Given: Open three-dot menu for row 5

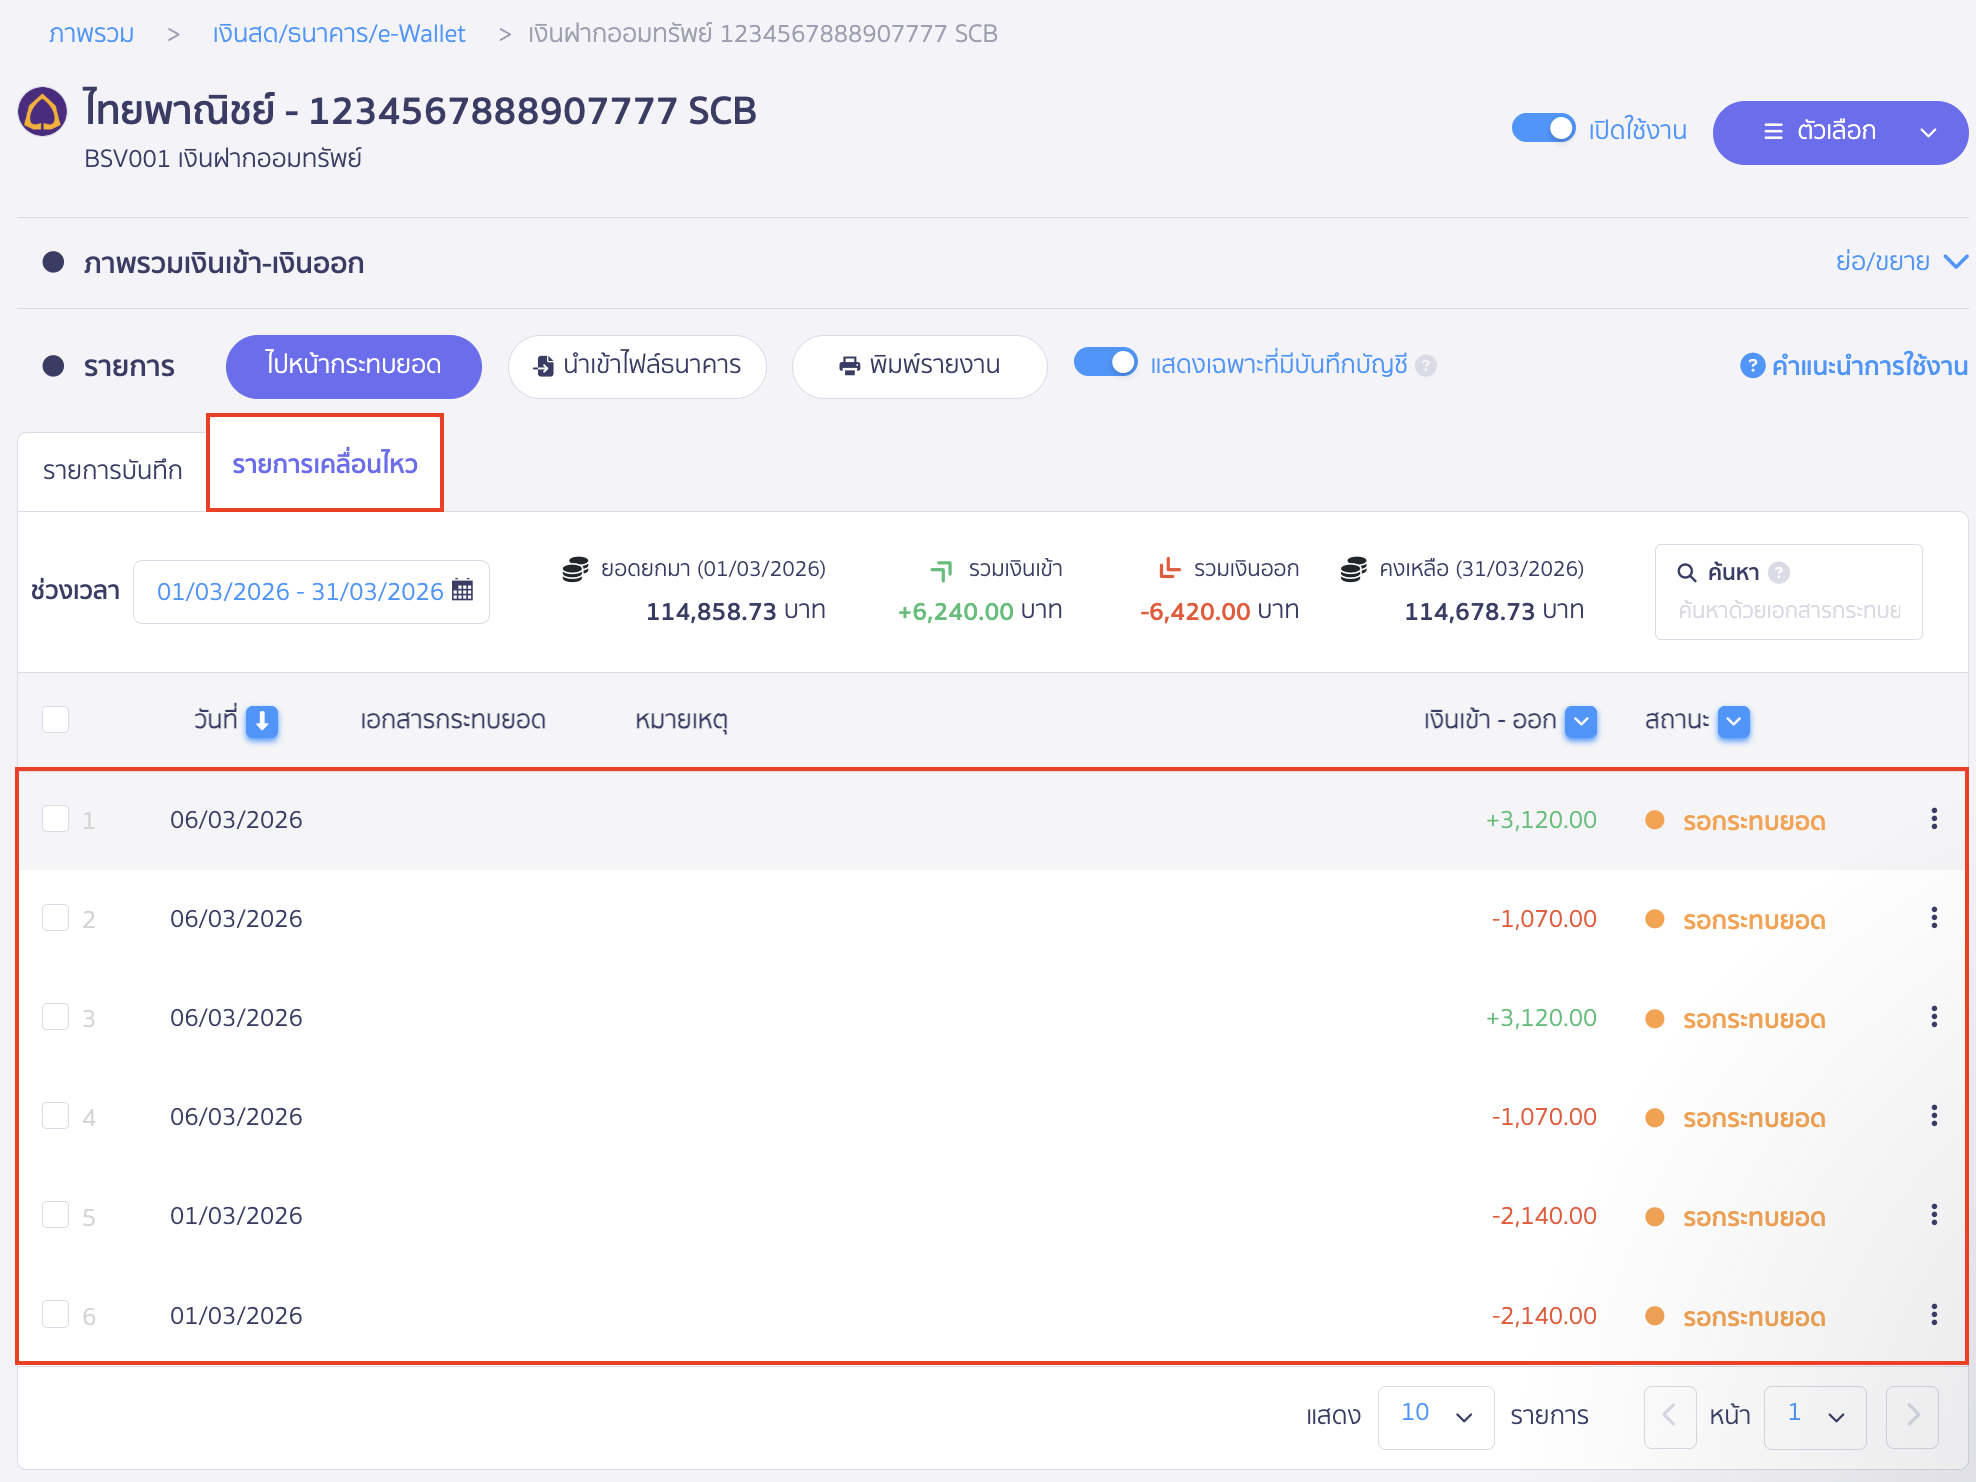Looking at the screenshot, I should coord(1934,1215).
